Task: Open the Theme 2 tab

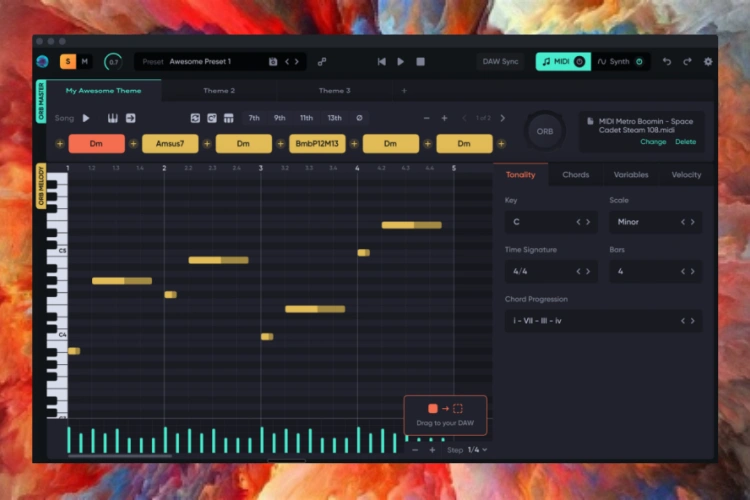Action: tap(219, 91)
